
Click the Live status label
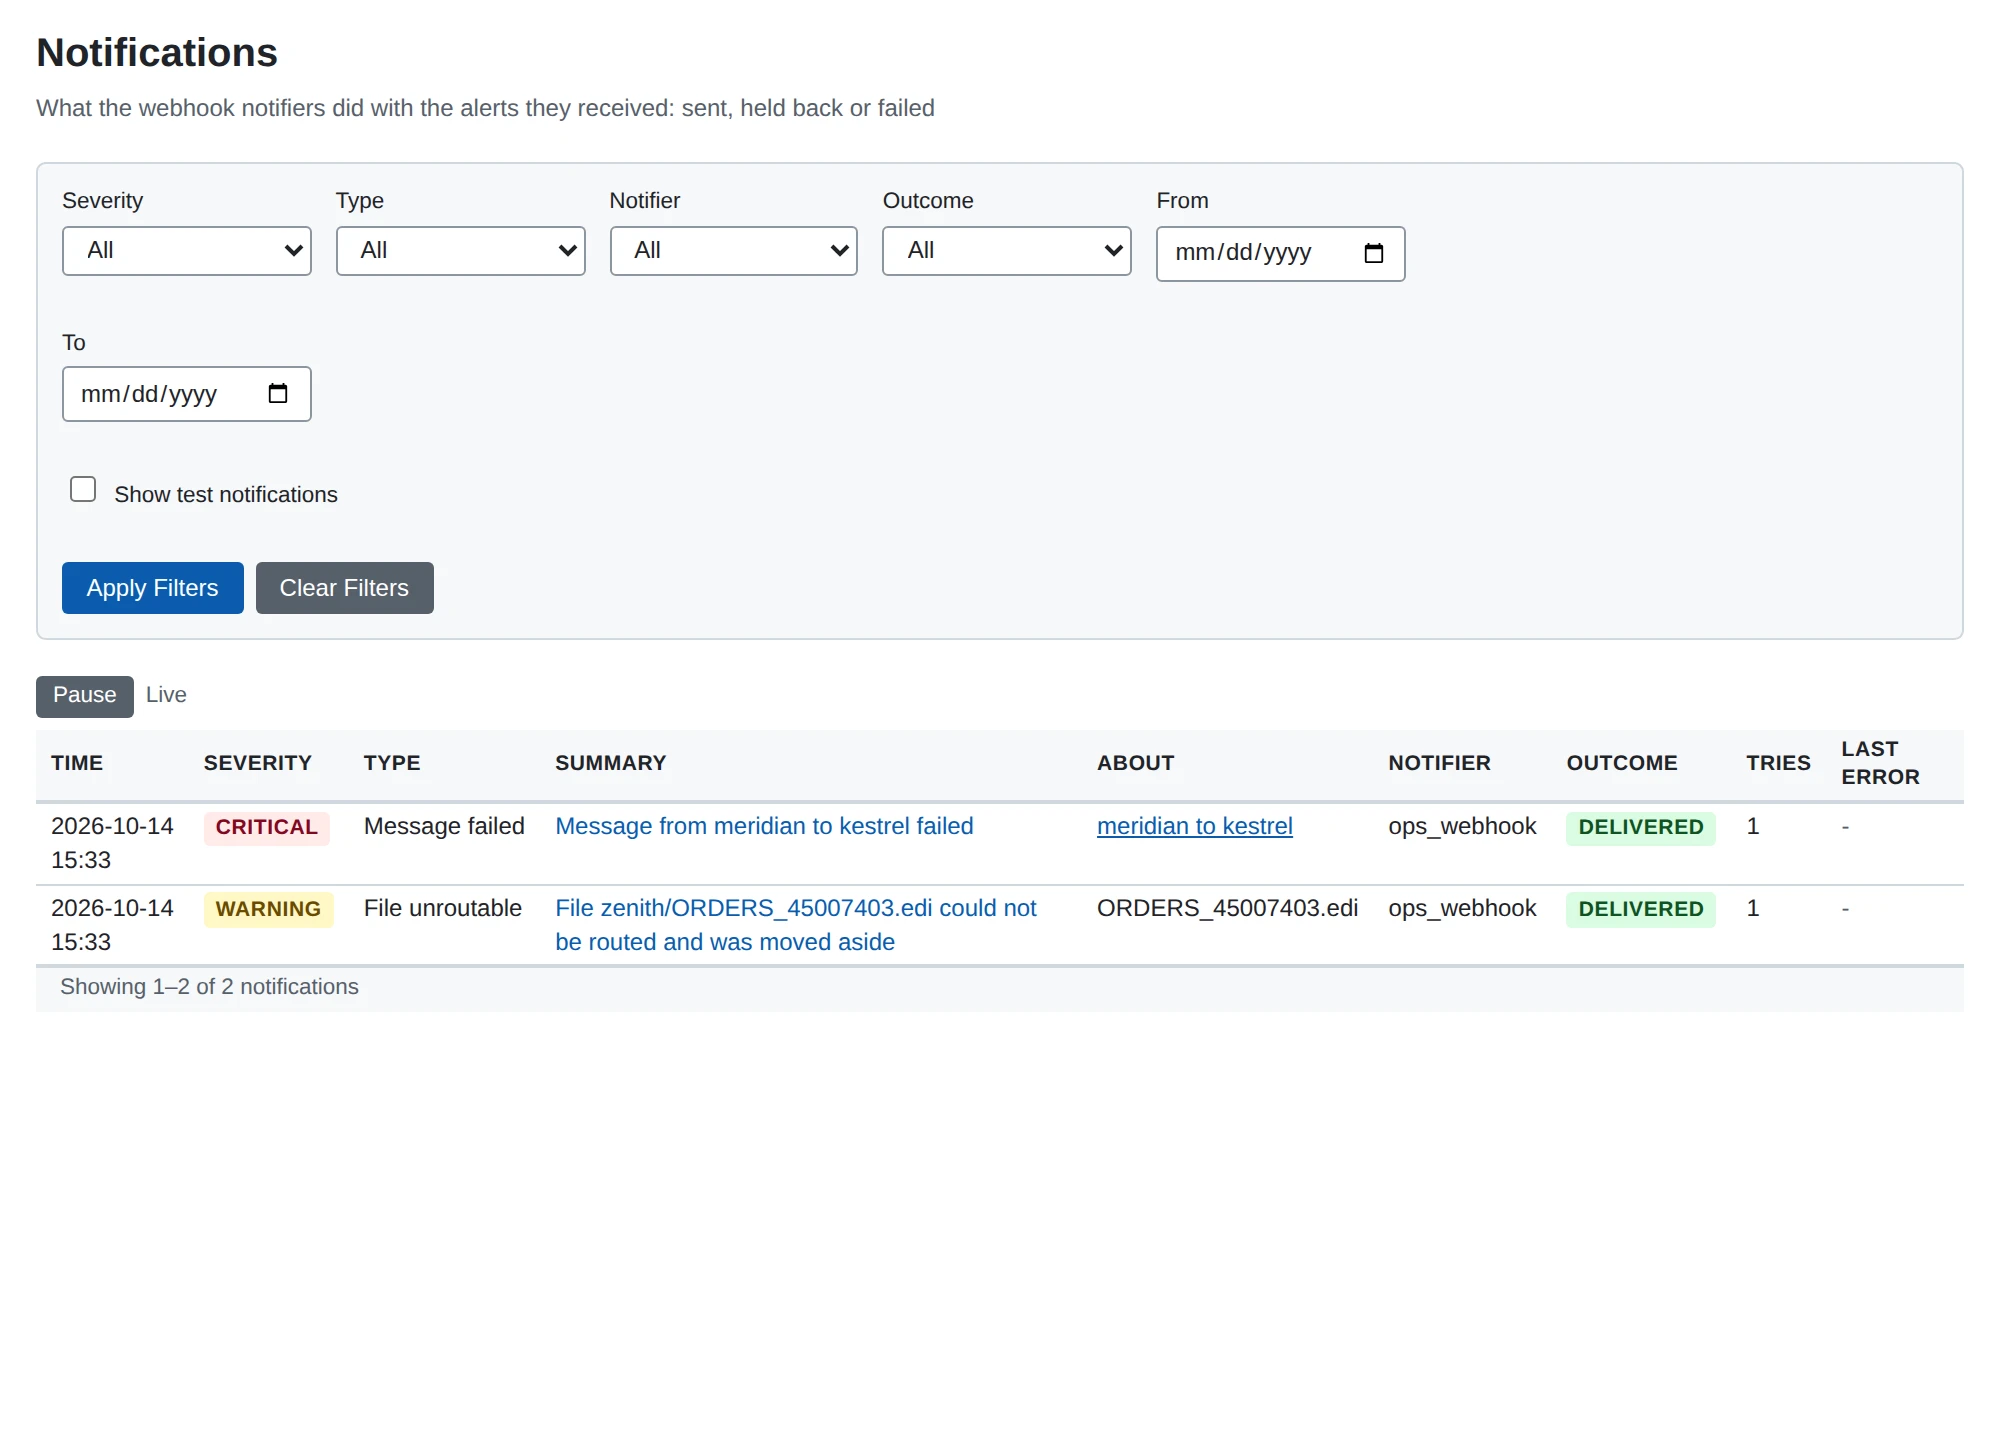(x=166, y=695)
